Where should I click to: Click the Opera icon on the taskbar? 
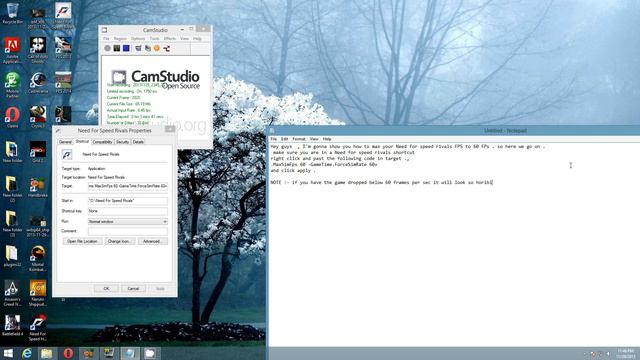(68, 353)
